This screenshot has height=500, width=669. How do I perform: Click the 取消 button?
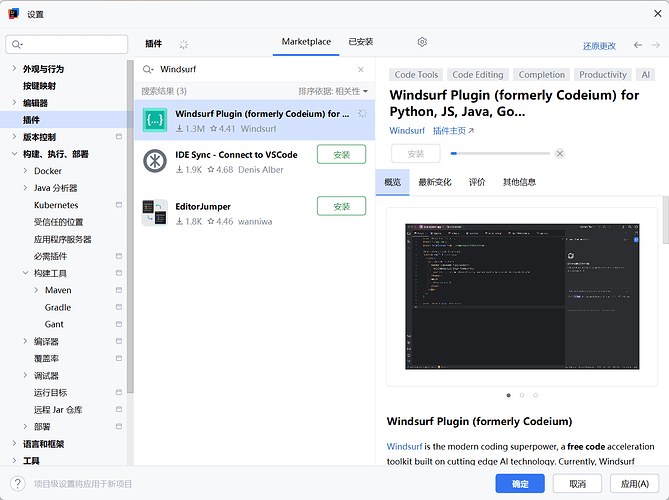577,484
